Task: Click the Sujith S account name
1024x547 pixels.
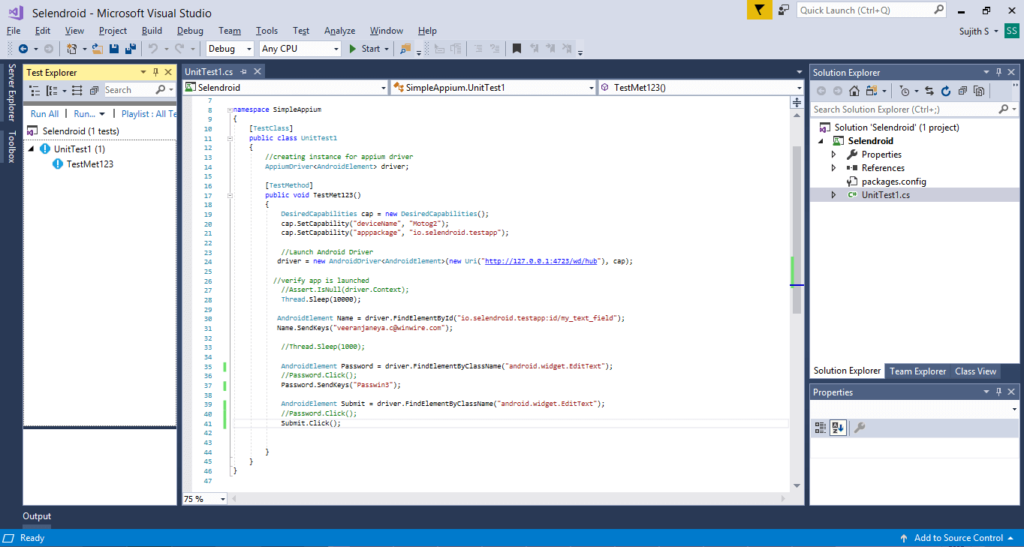Action: (x=974, y=31)
